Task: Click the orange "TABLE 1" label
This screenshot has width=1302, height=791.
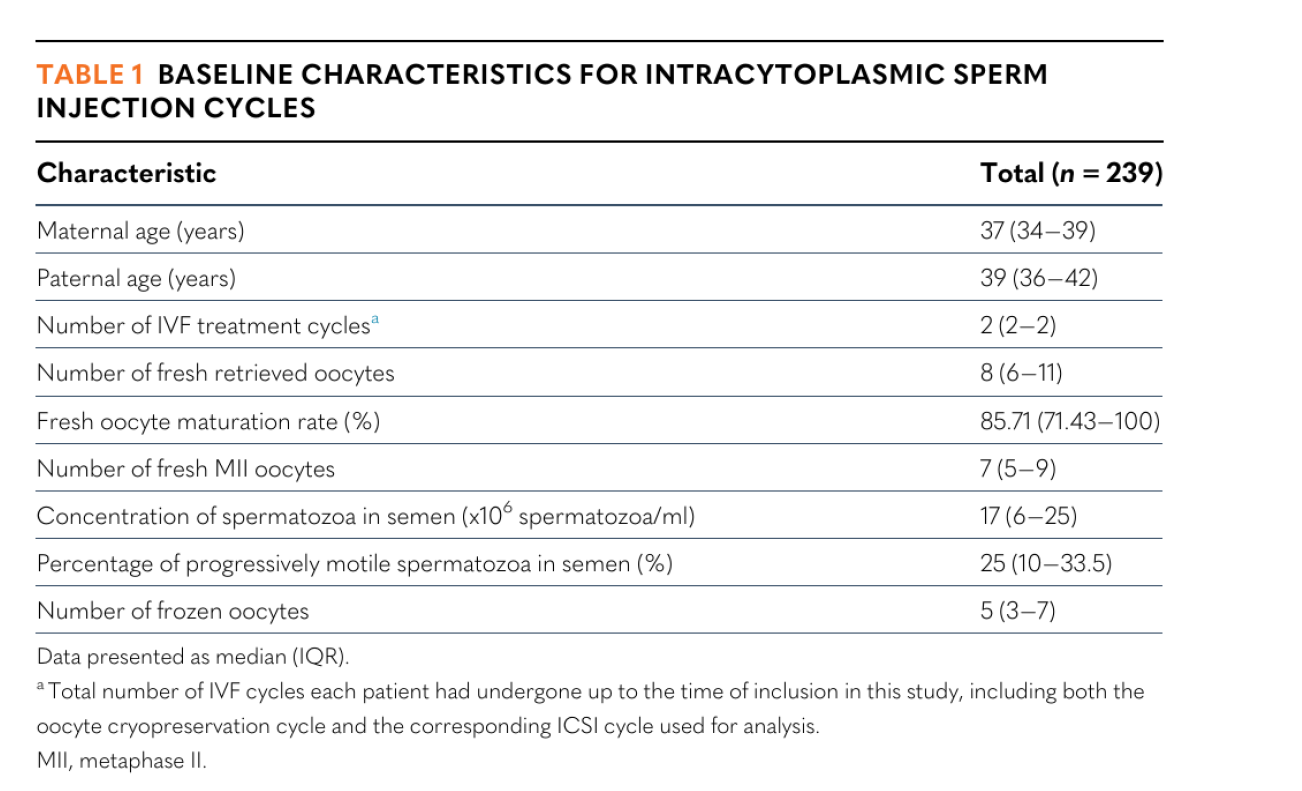Action: (90, 75)
